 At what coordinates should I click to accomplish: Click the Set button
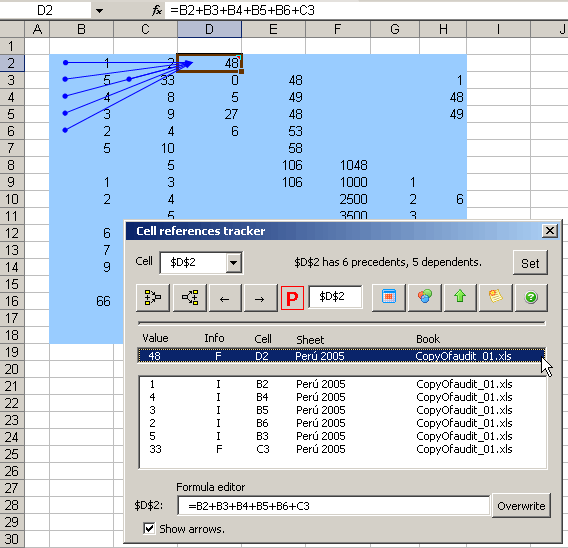coord(530,263)
